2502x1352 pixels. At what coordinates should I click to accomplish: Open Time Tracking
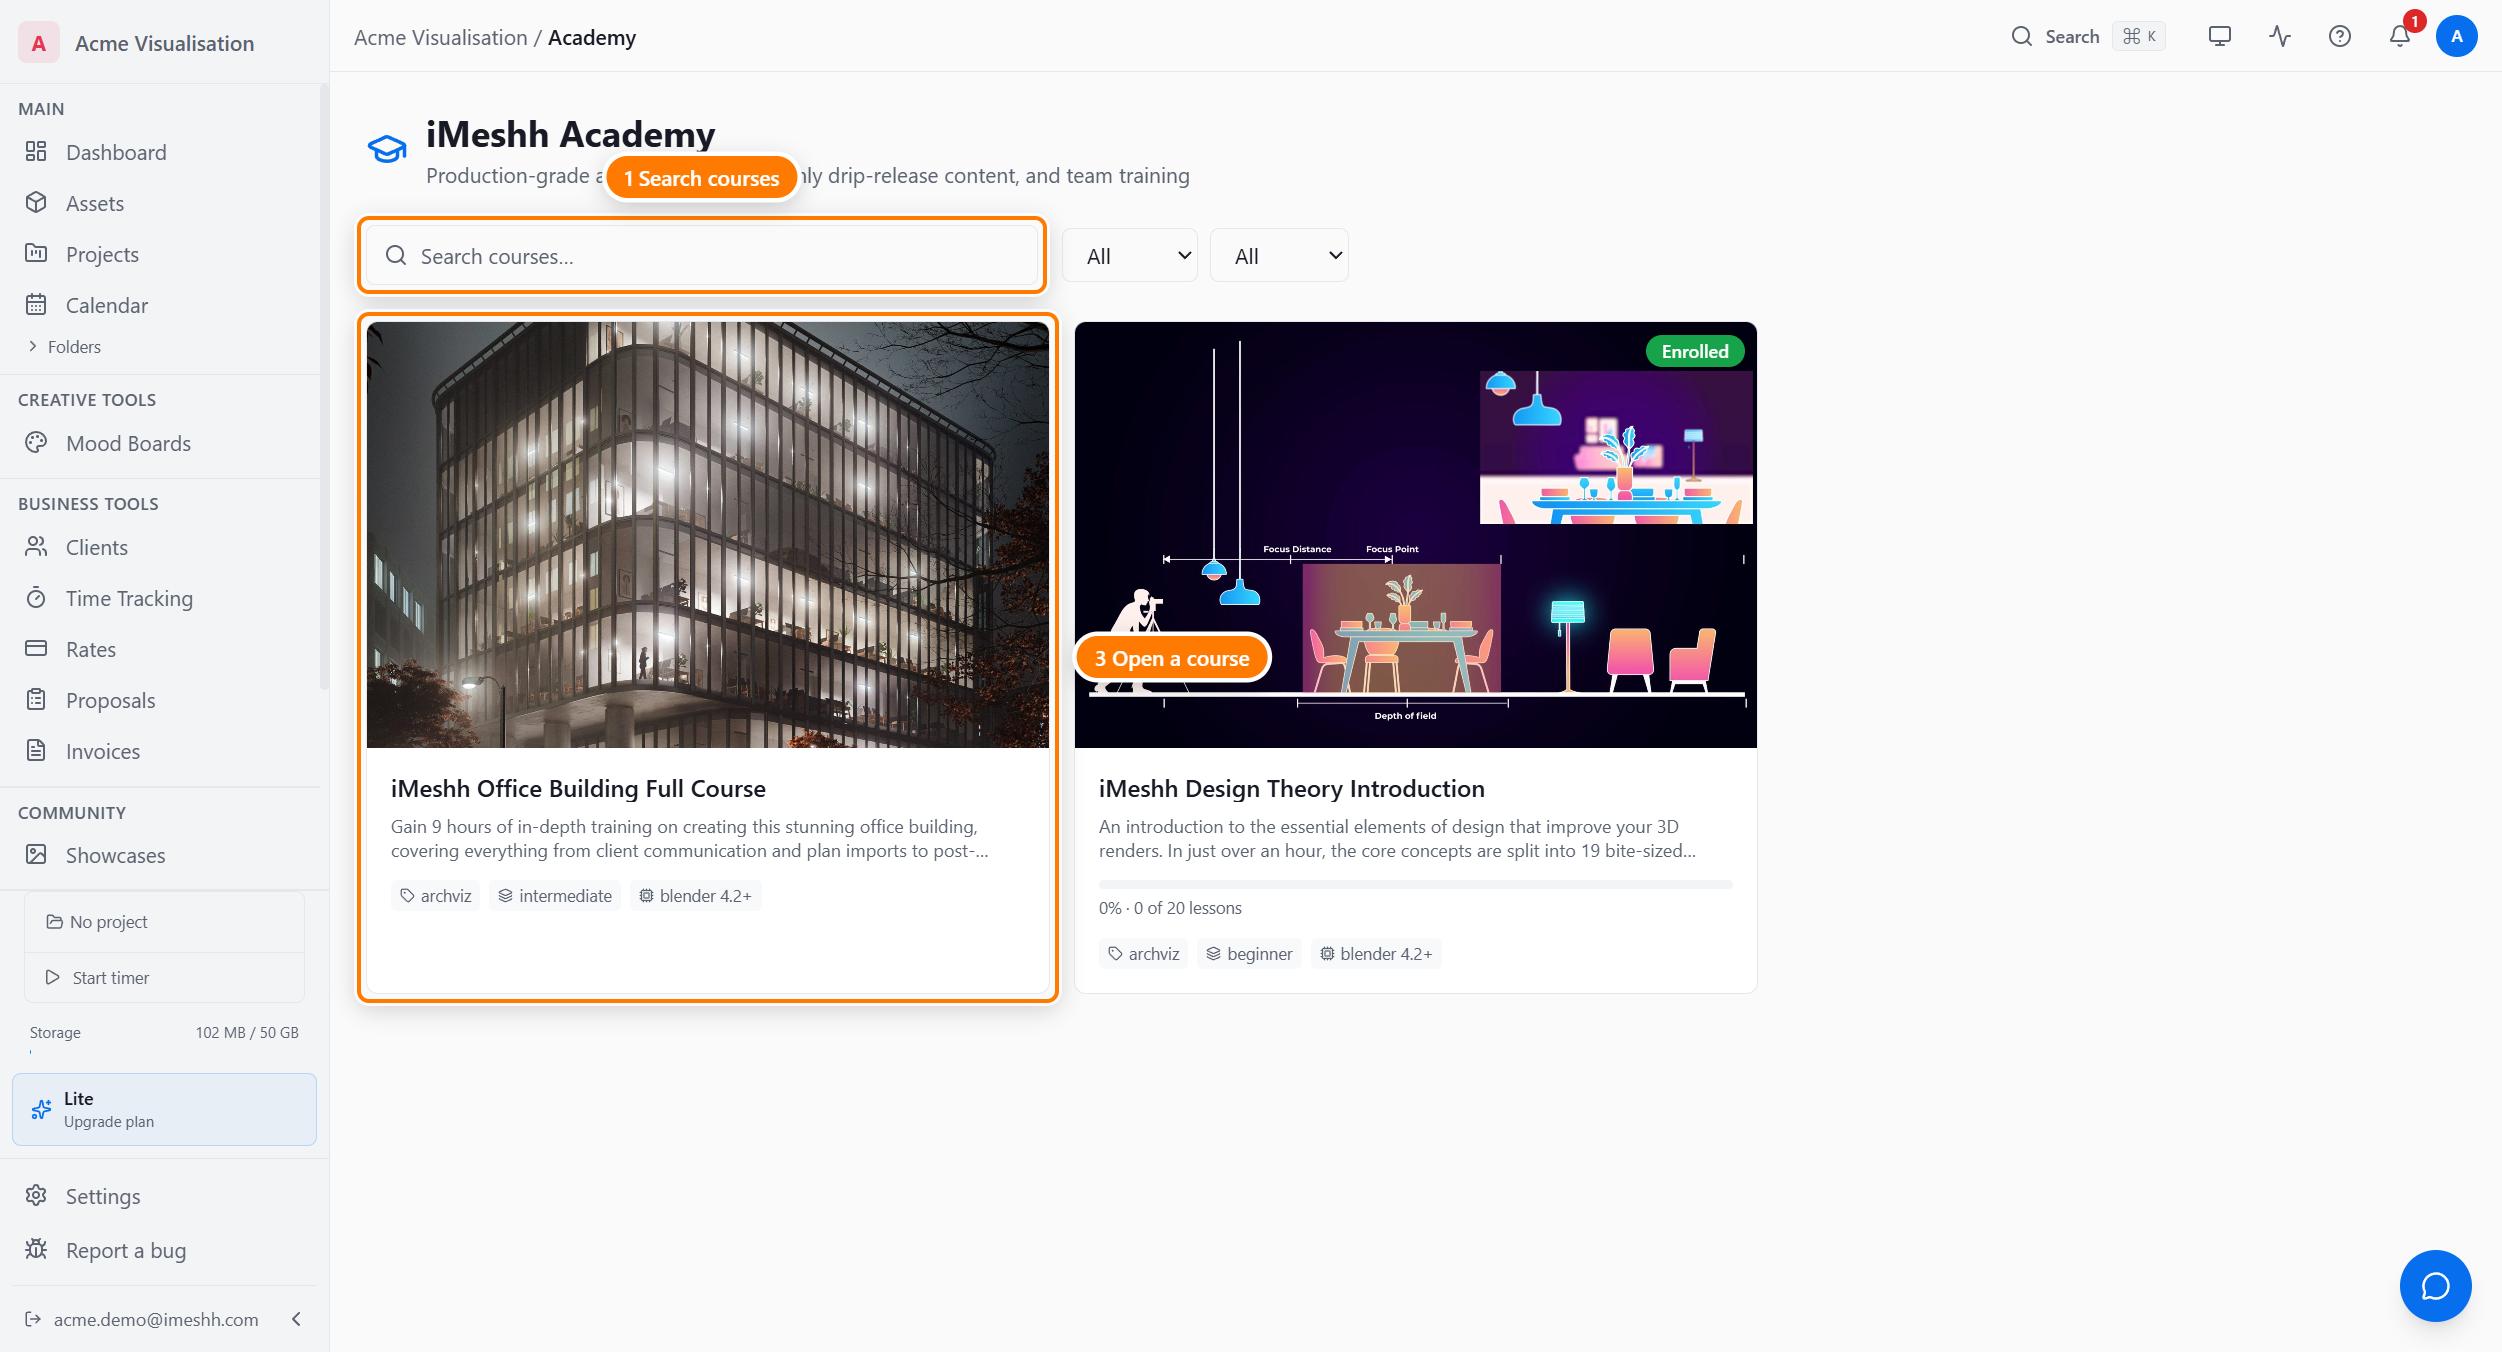[129, 598]
